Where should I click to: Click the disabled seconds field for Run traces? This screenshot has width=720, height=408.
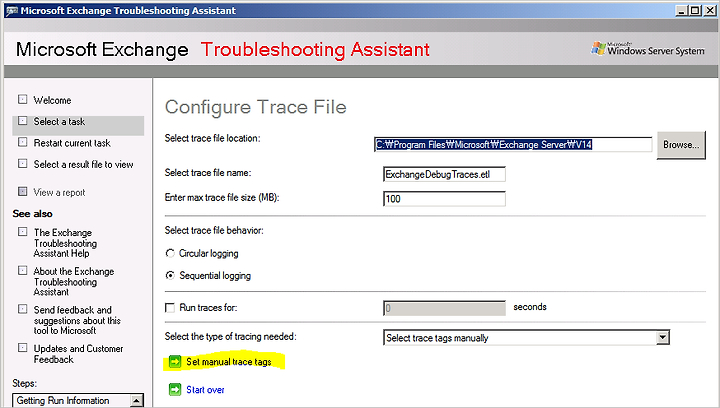click(444, 308)
